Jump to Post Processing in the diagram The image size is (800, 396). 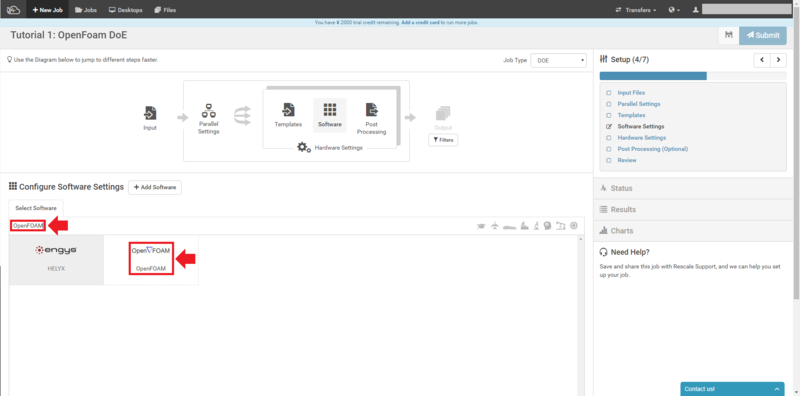point(371,118)
